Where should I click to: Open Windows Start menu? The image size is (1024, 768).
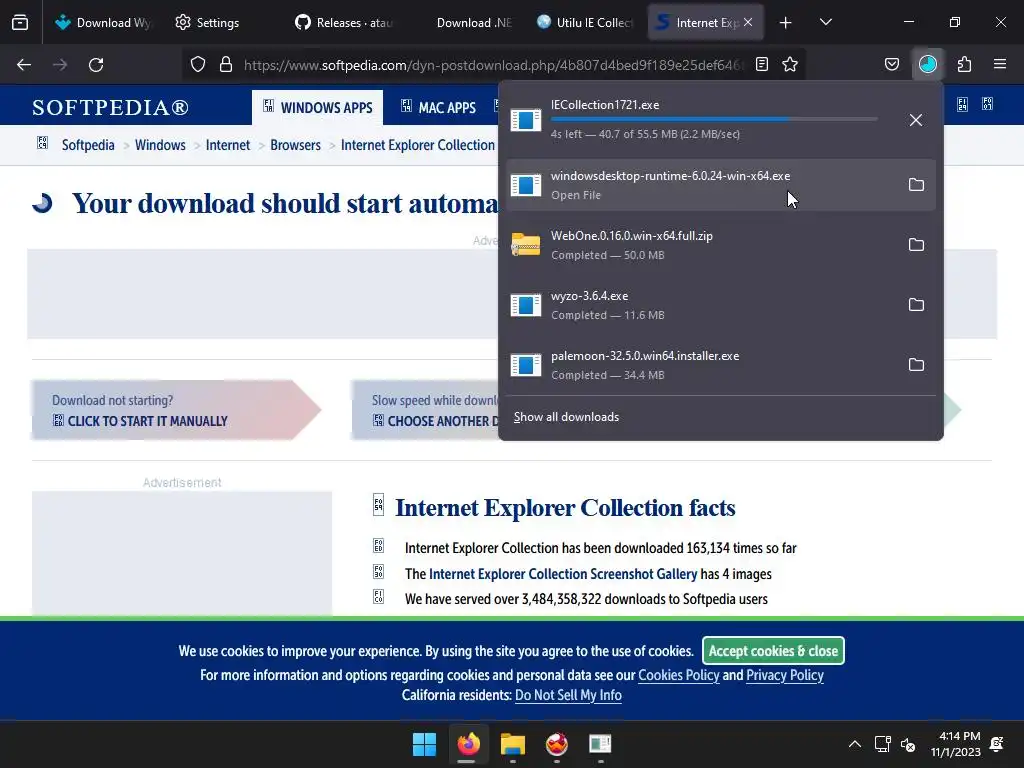(x=424, y=744)
